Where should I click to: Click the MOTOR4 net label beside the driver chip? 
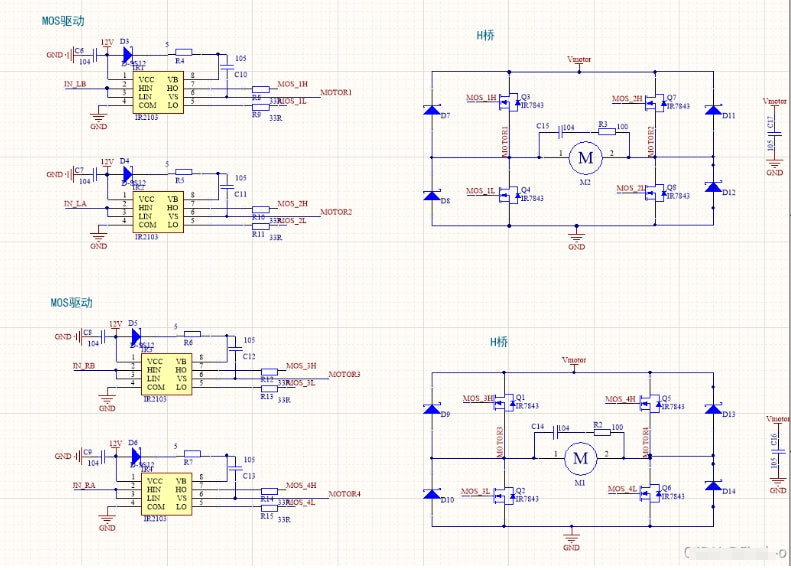(345, 494)
